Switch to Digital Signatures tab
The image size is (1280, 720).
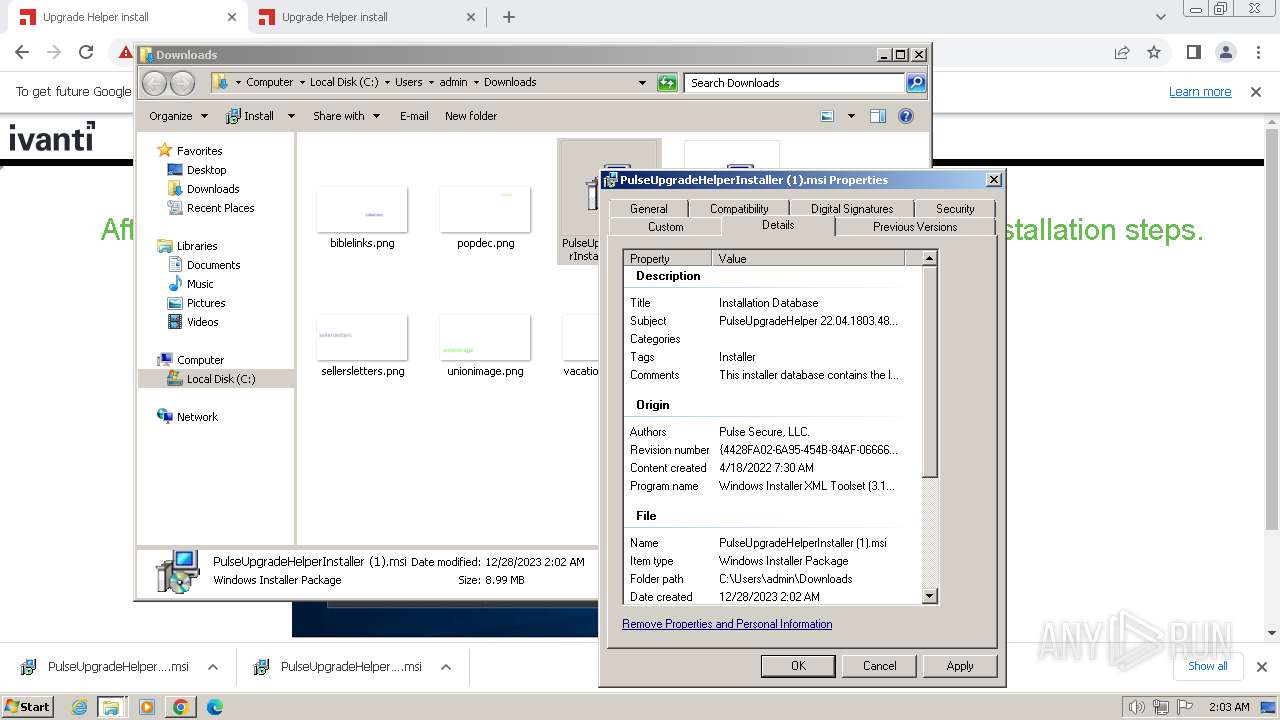click(852, 209)
